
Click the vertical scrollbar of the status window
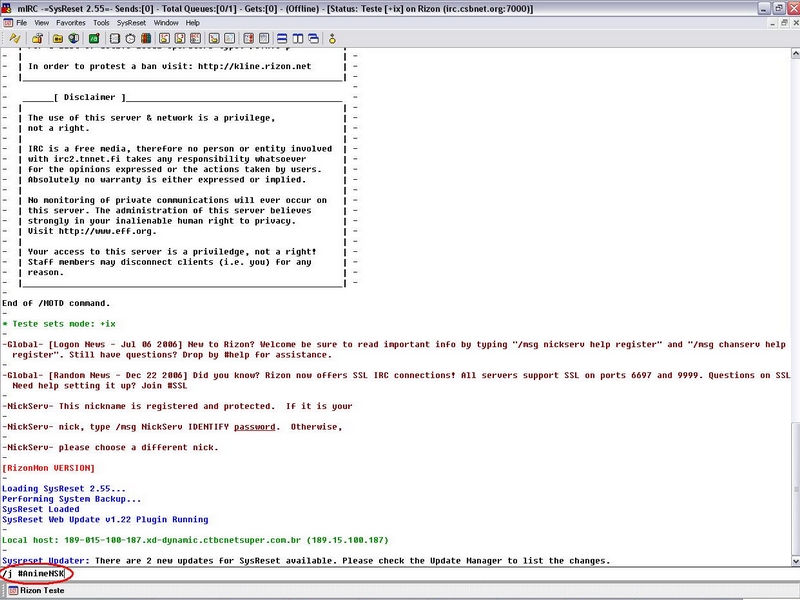(795, 300)
